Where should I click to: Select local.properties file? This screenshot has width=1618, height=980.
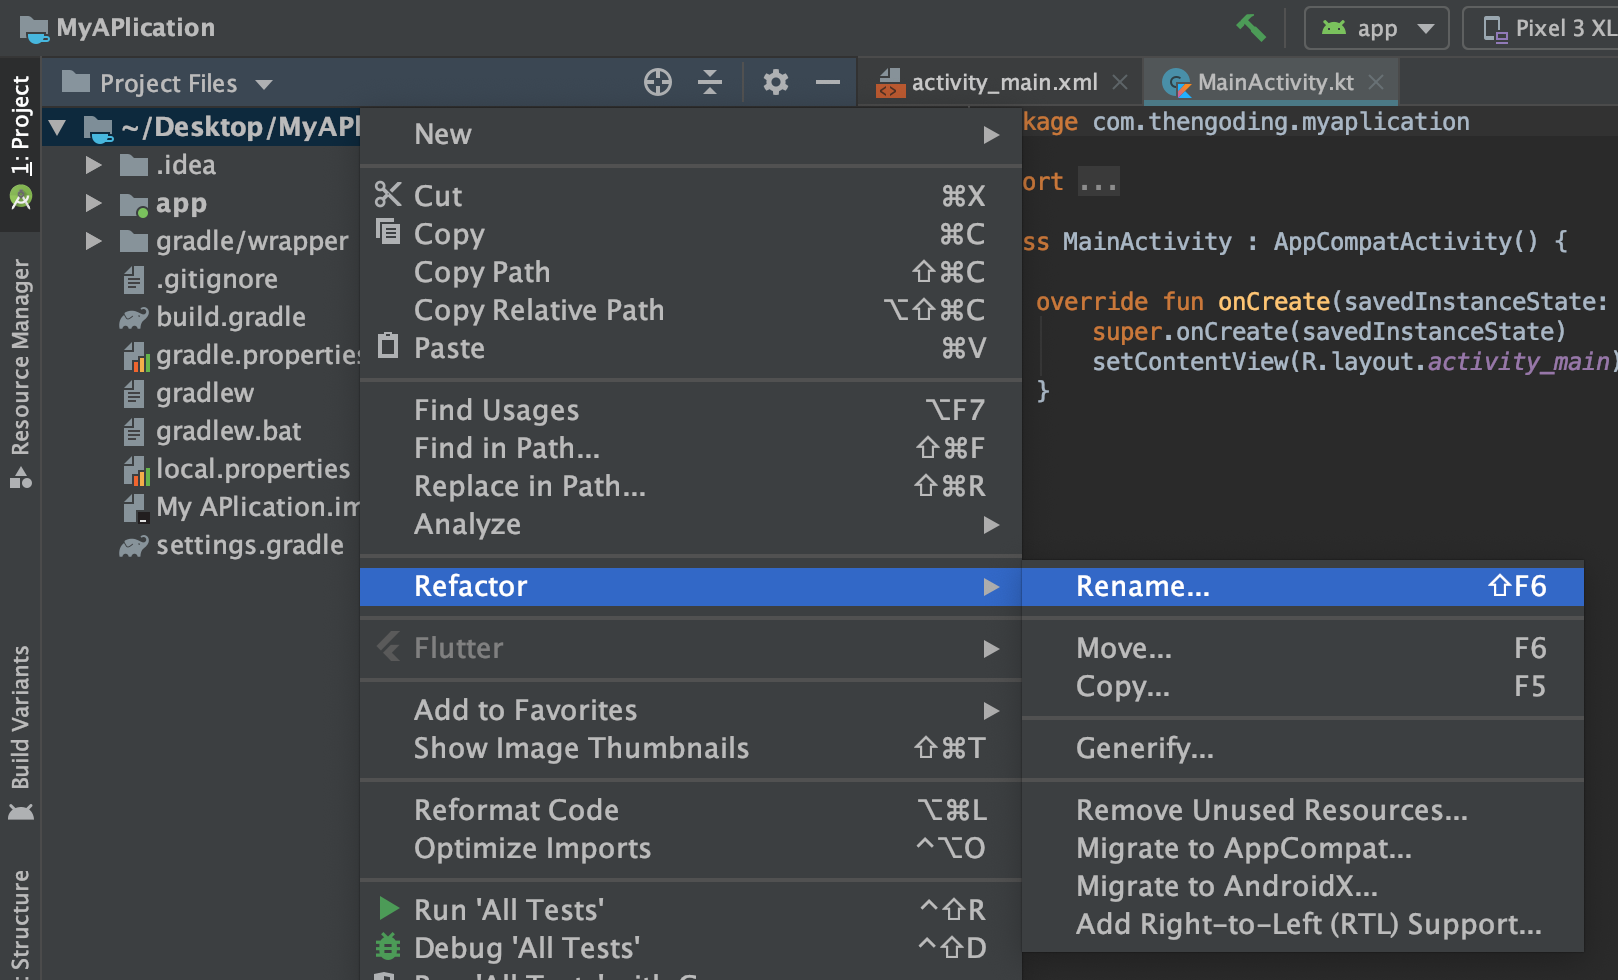[x=253, y=469]
